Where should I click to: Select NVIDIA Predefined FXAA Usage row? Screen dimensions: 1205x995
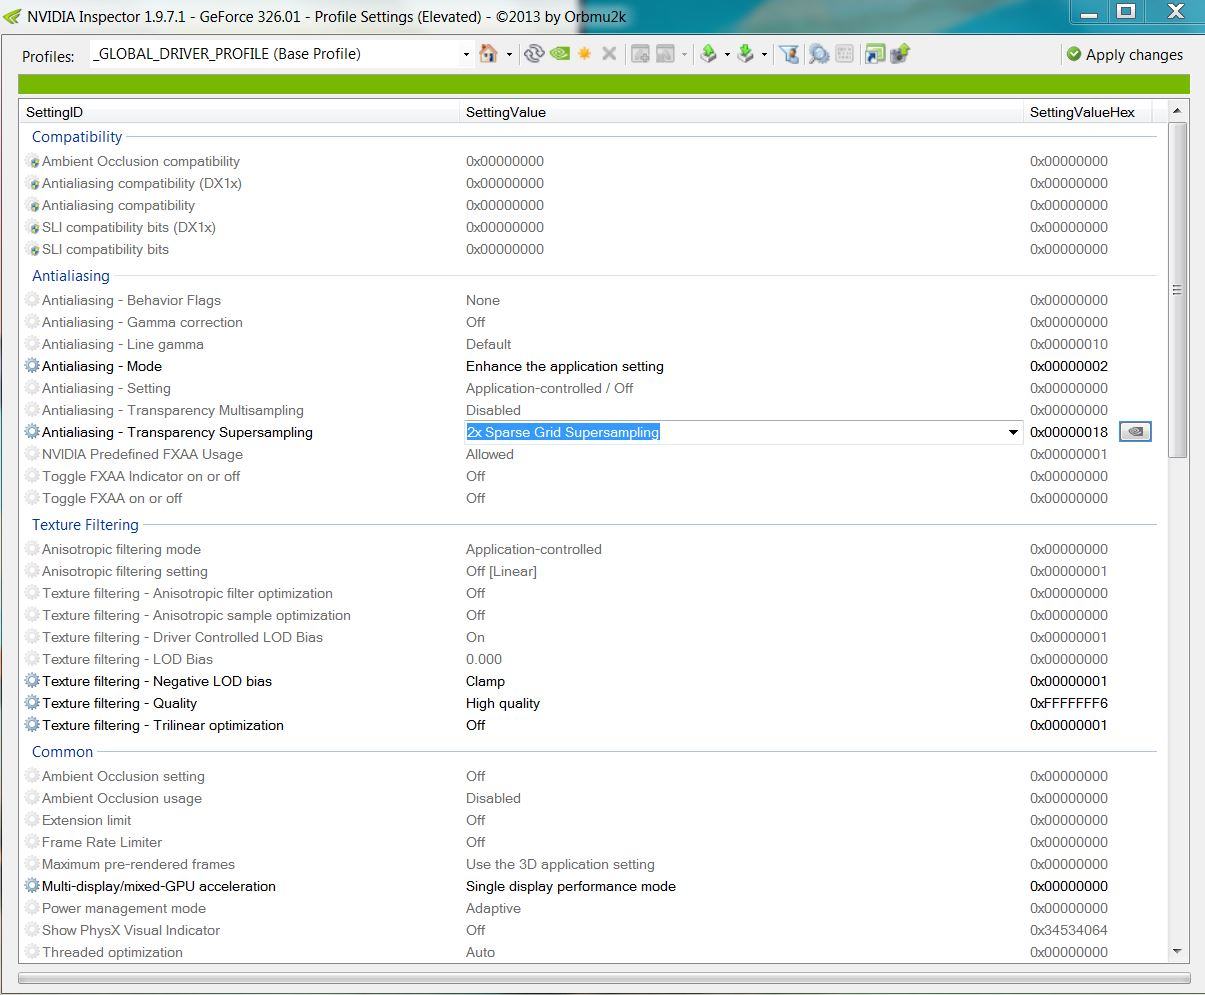coord(588,454)
